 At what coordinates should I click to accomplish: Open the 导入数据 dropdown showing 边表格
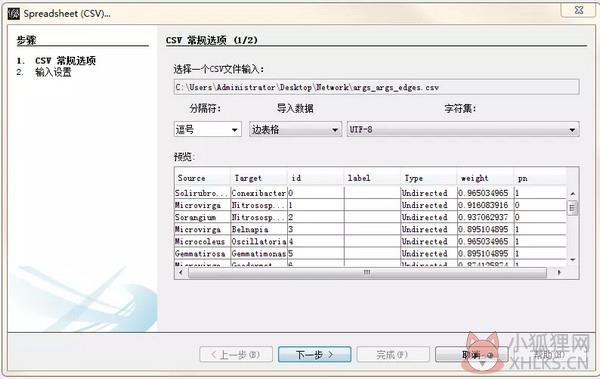pyautogui.click(x=295, y=129)
